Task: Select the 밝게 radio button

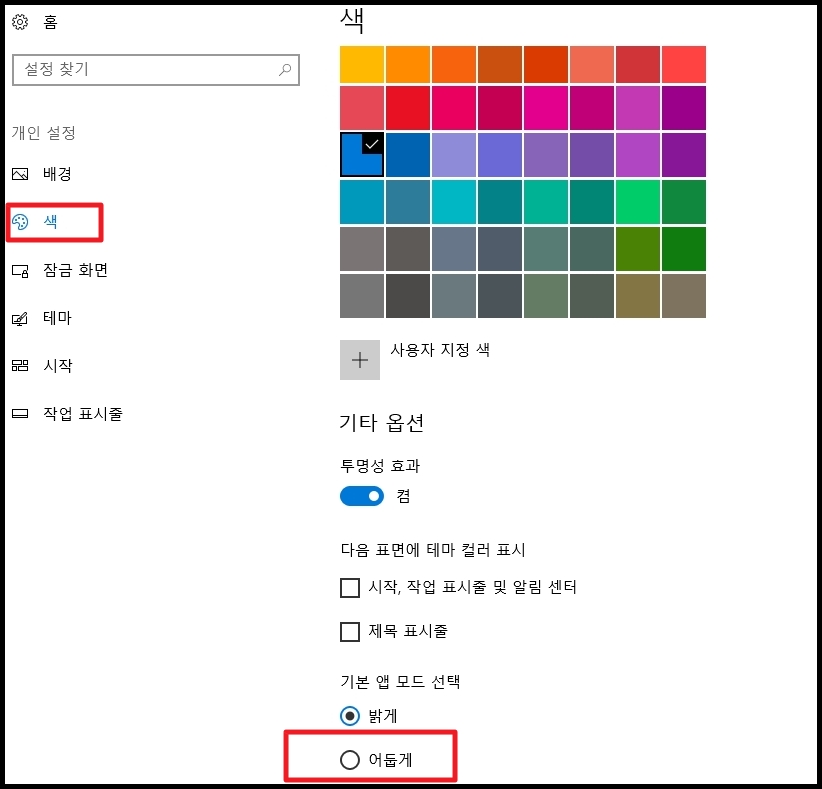Action: 350,716
